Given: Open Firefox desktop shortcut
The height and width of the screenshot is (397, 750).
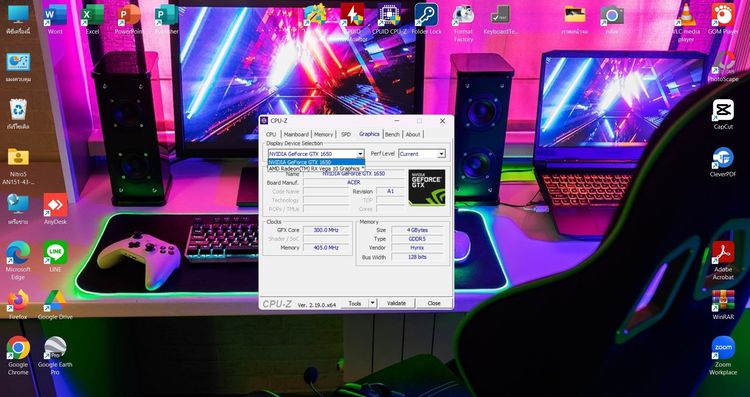Looking at the screenshot, I should 18,305.
